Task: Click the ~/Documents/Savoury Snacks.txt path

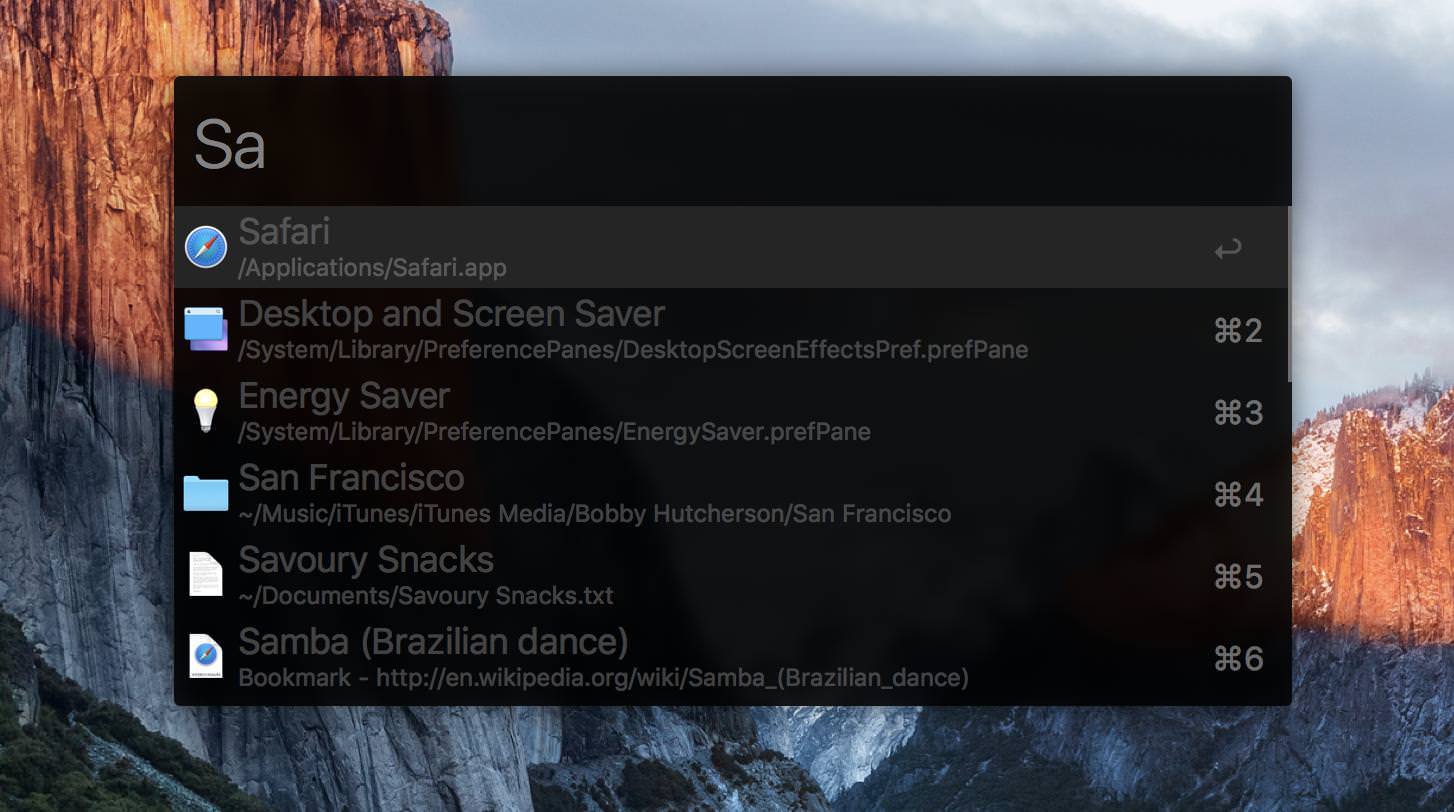Action: coord(426,596)
